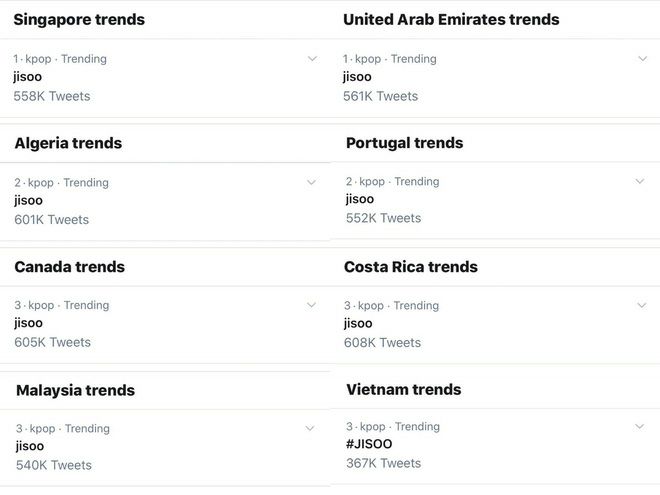This screenshot has width=660, height=495.
Task: Expand the Portugal trend options chevron
Action: point(640,181)
